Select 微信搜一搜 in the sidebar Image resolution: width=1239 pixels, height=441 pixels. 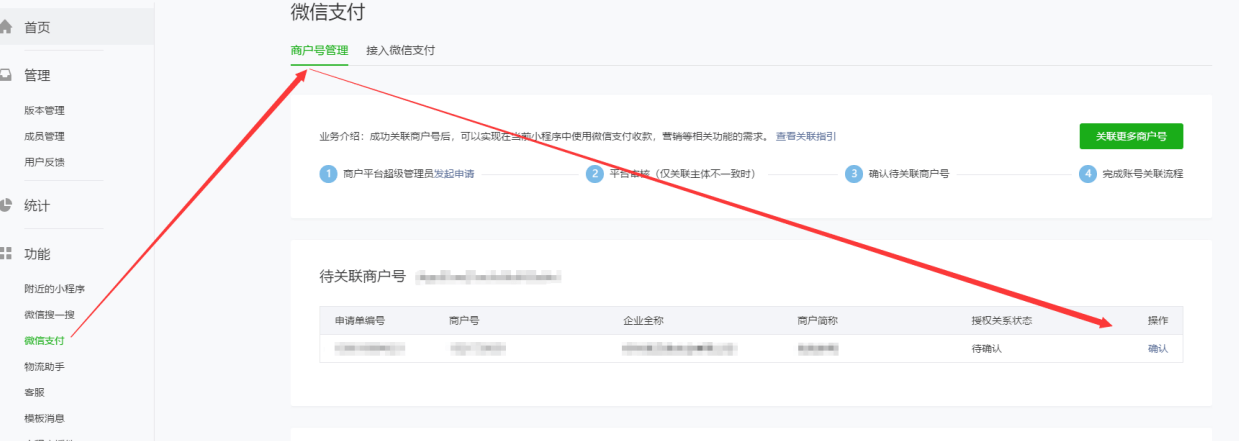(x=49, y=315)
